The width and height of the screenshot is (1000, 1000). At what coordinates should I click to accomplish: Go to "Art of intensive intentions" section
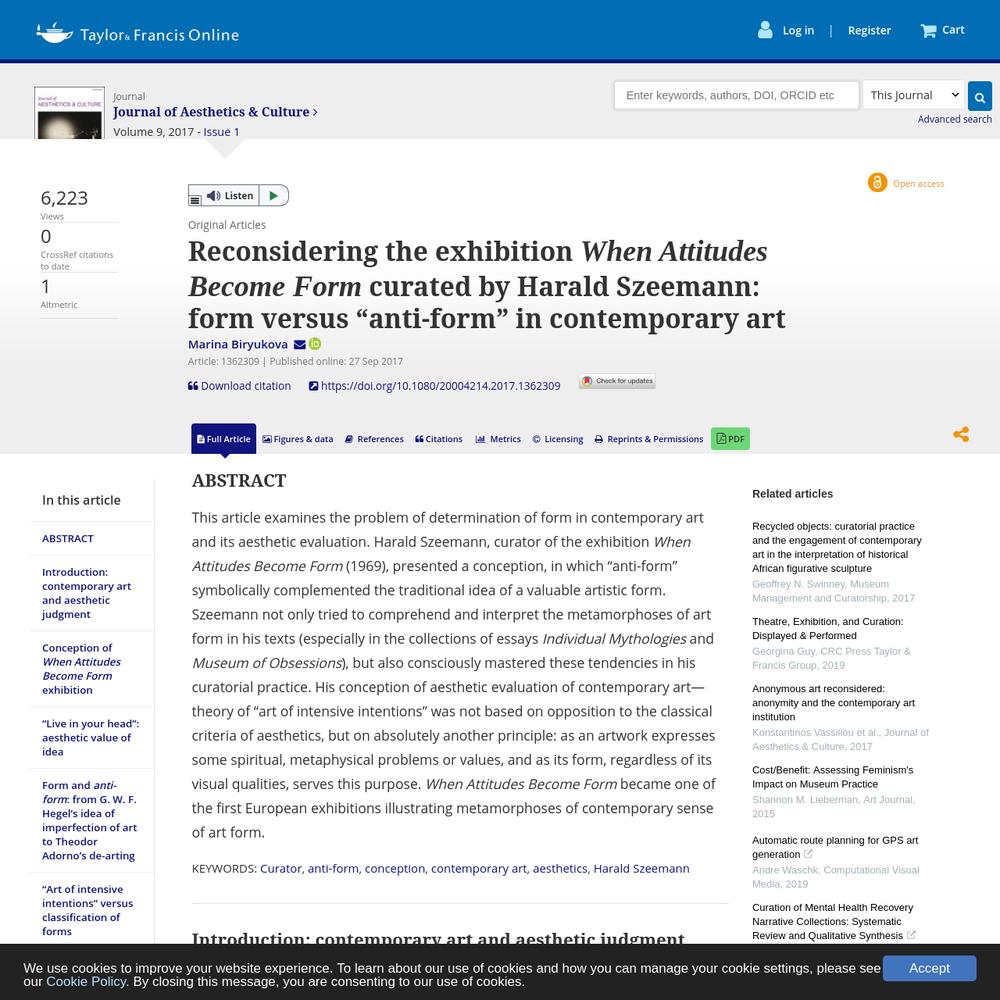click(87, 911)
